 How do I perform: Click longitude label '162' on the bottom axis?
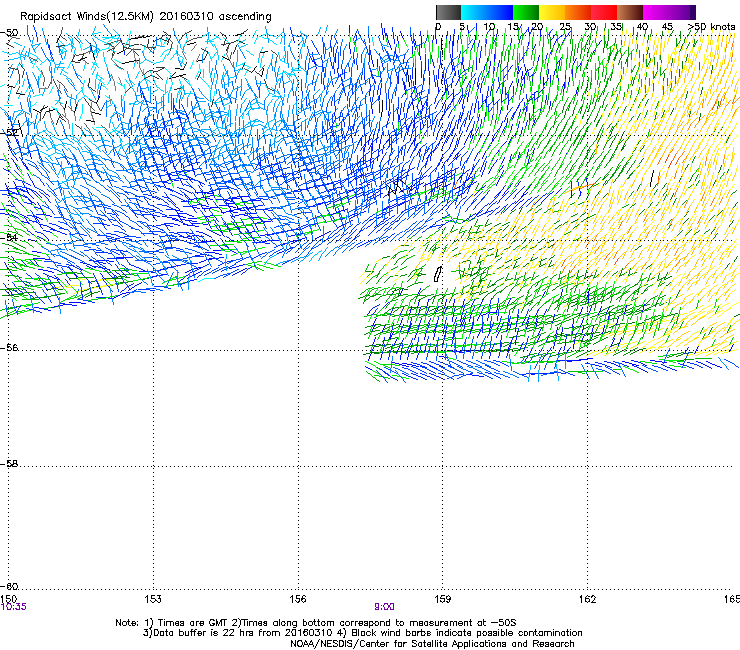[x=588, y=599]
